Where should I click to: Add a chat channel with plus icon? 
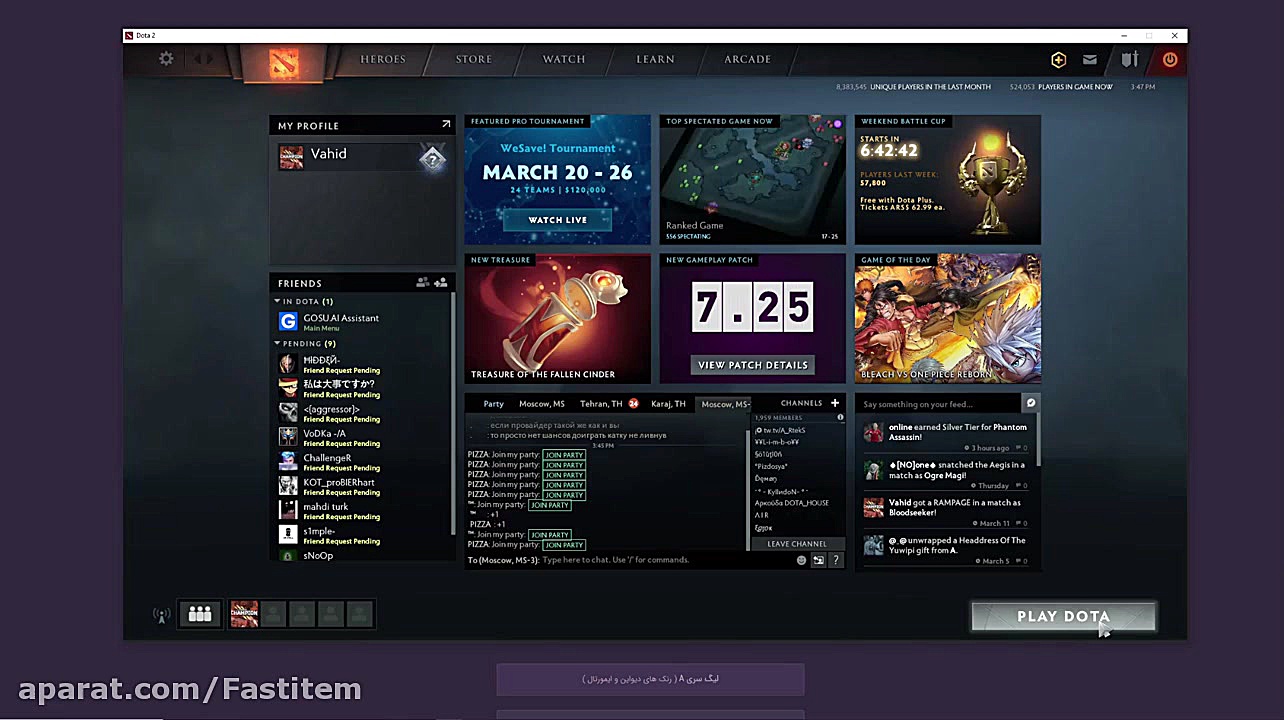[835, 403]
